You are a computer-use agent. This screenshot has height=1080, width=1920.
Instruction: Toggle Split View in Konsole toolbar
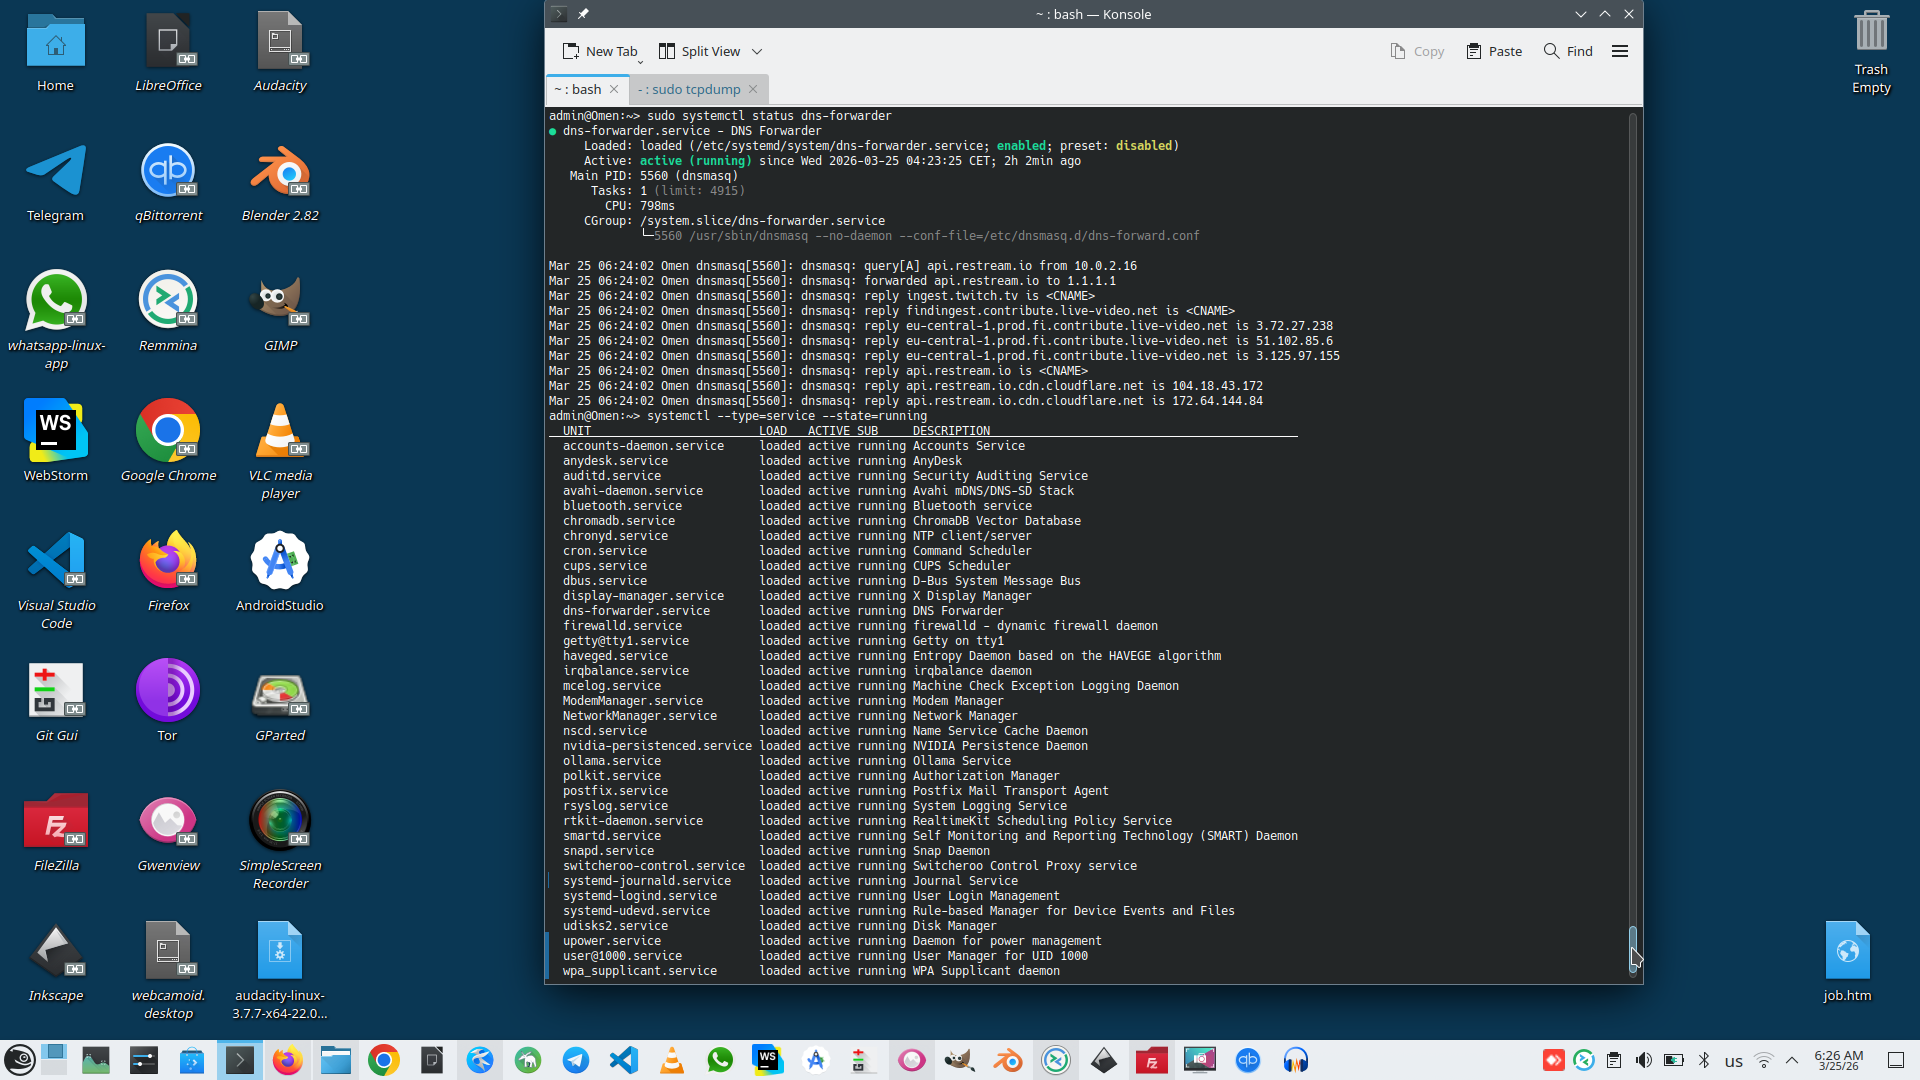coord(700,51)
